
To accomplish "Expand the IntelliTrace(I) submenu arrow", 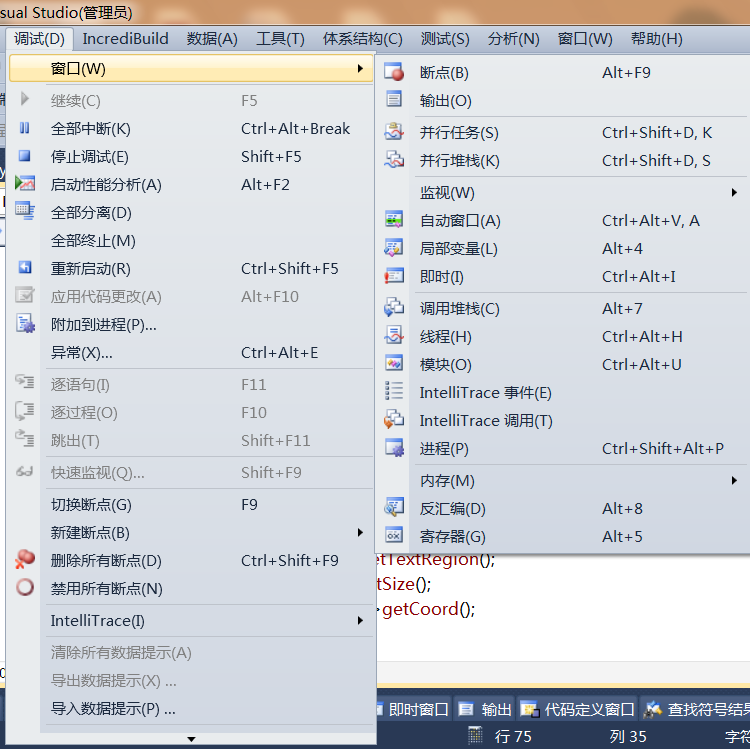I will pos(360,620).
